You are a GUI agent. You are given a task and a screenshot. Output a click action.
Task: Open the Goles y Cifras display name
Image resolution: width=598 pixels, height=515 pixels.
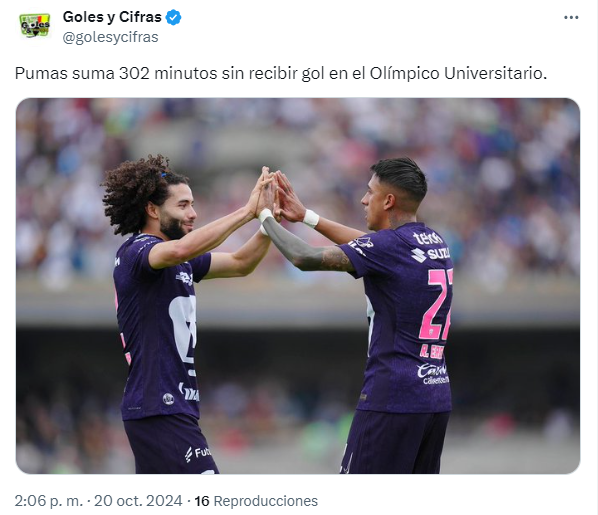point(112,17)
